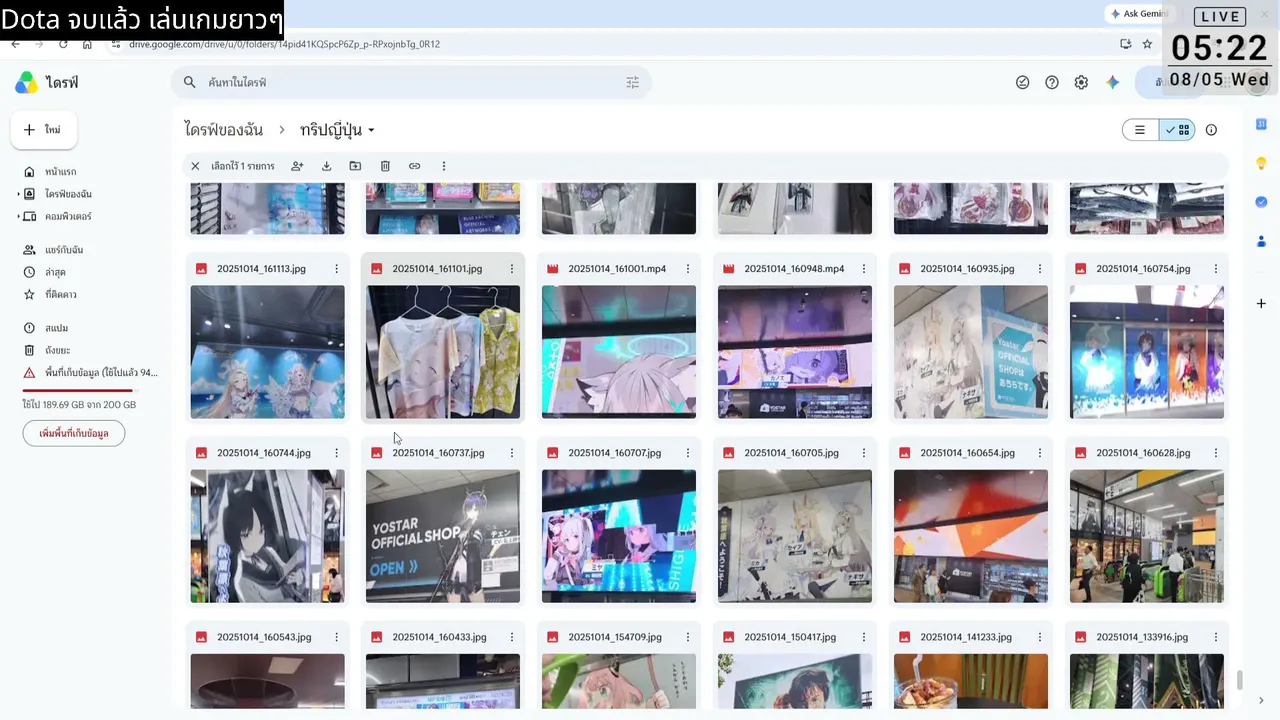Delete the selected file with the trash icon

[x=385, y=166]
